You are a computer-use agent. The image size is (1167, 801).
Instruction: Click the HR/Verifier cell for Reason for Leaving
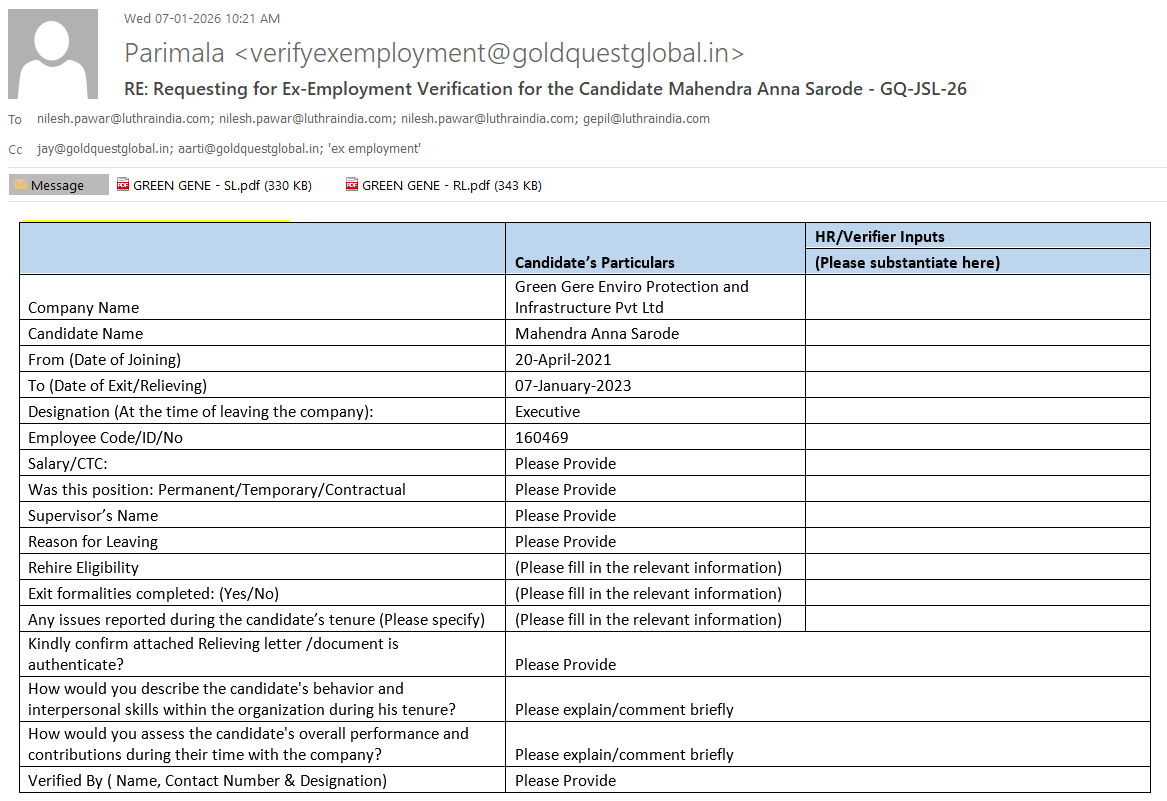pos(977,541)
